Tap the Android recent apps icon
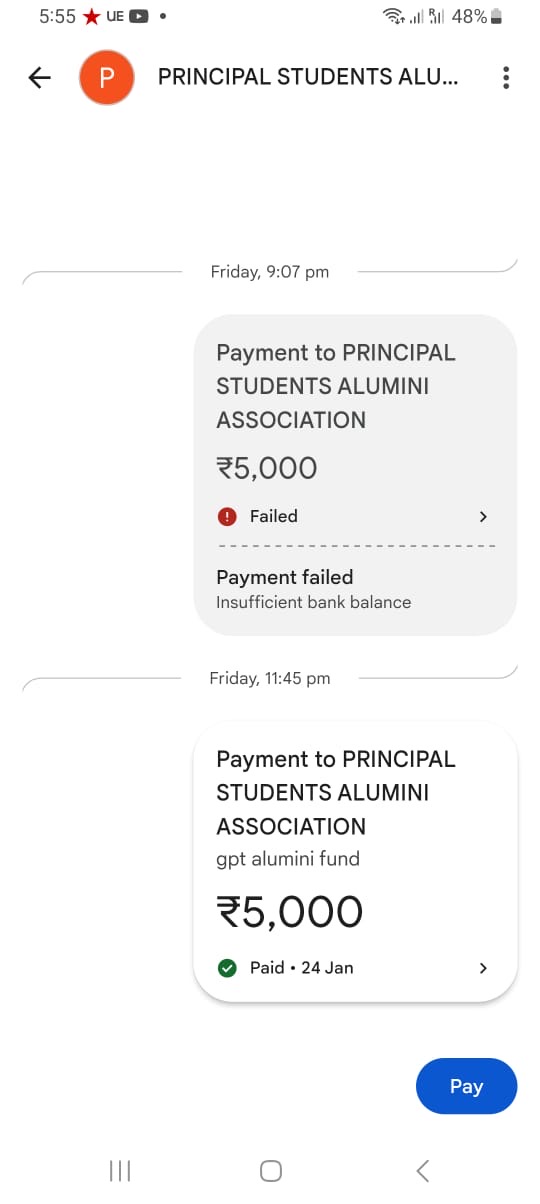The height and width of the screenshot is (1204, 540). coord(120,1171)
